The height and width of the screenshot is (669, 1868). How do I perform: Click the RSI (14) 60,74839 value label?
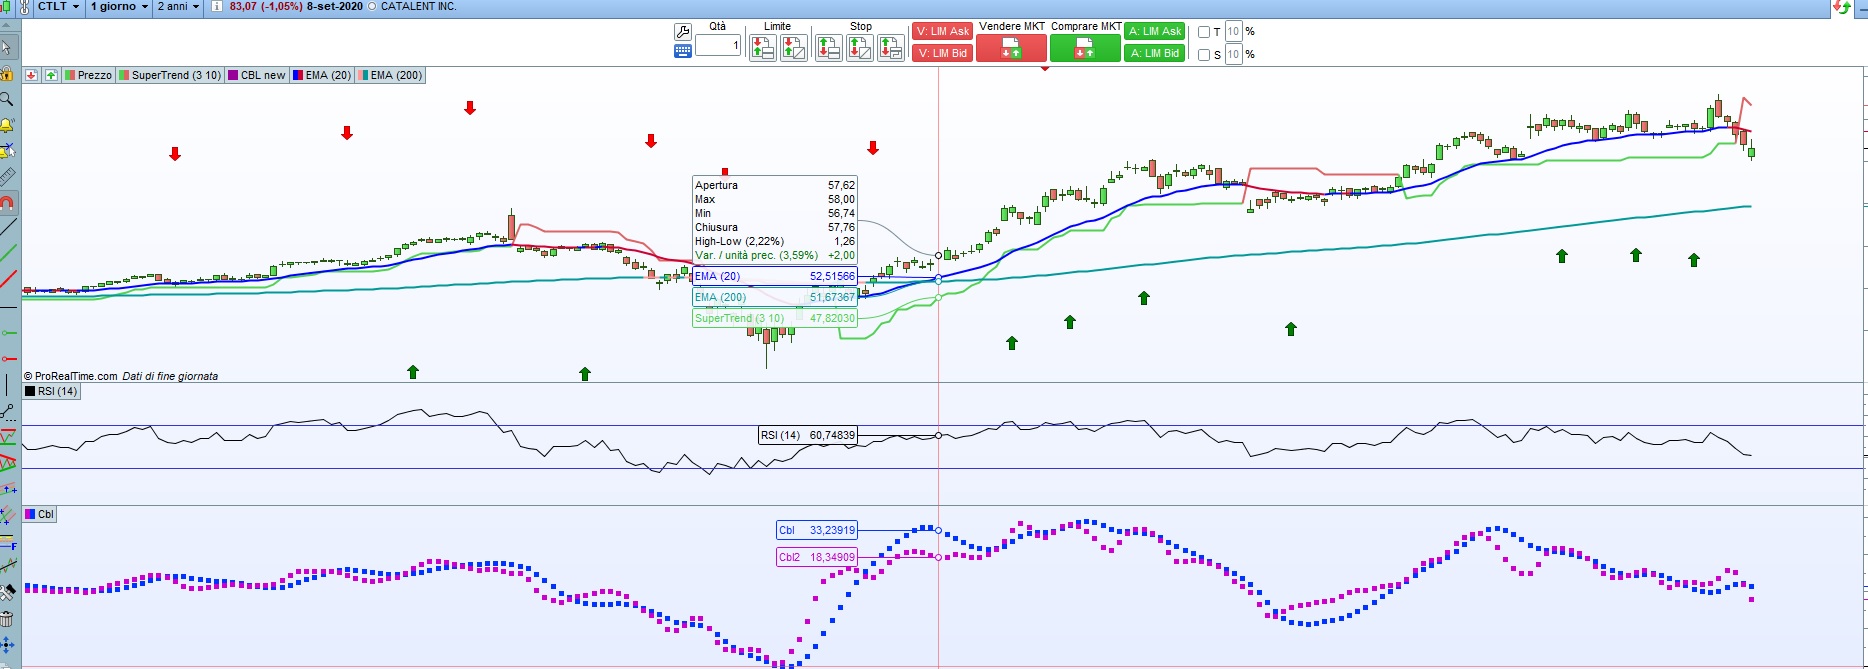click(808, 435)
